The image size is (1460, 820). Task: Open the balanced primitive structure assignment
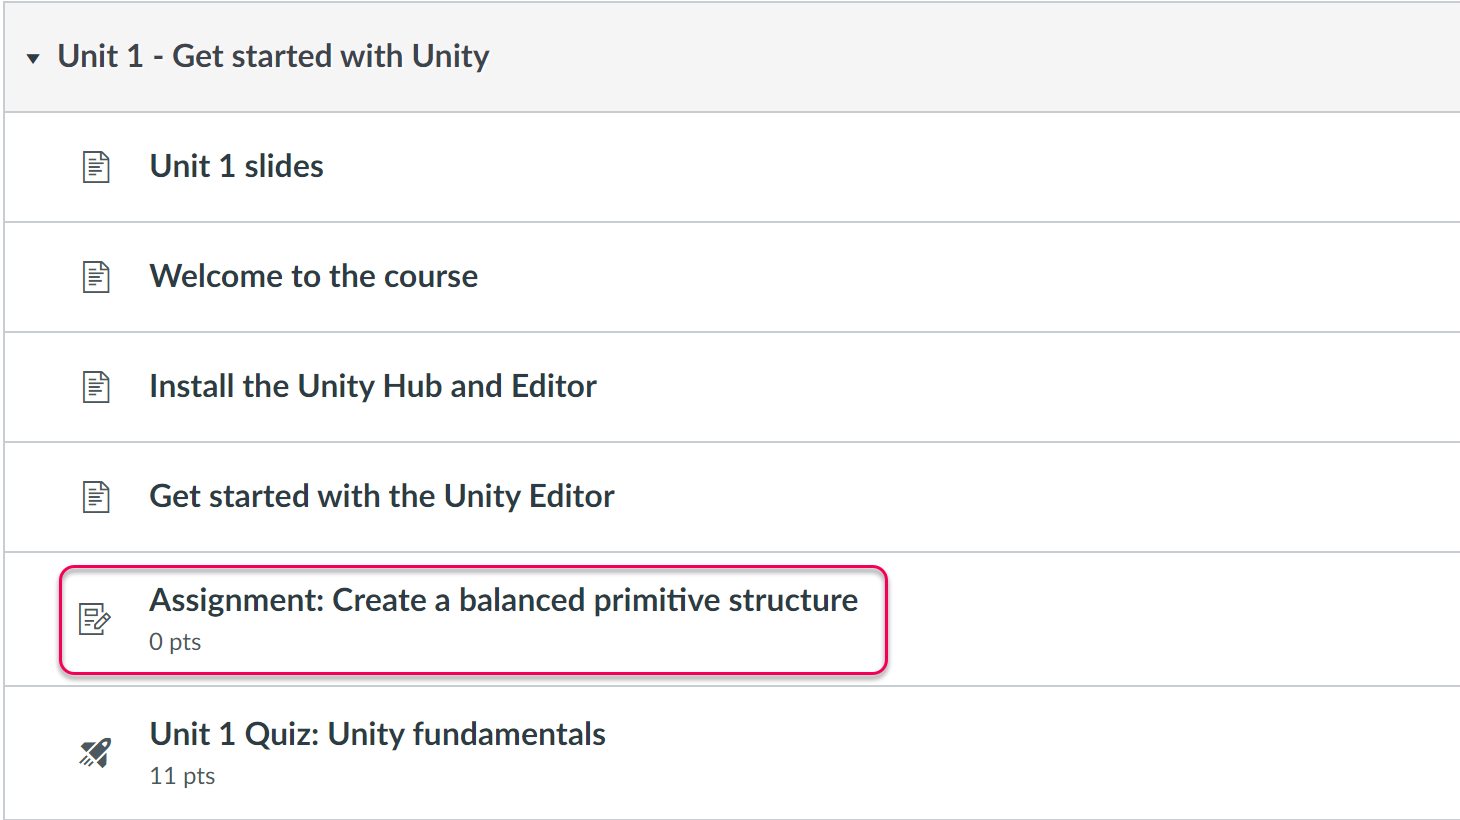(x=503, y=600)
